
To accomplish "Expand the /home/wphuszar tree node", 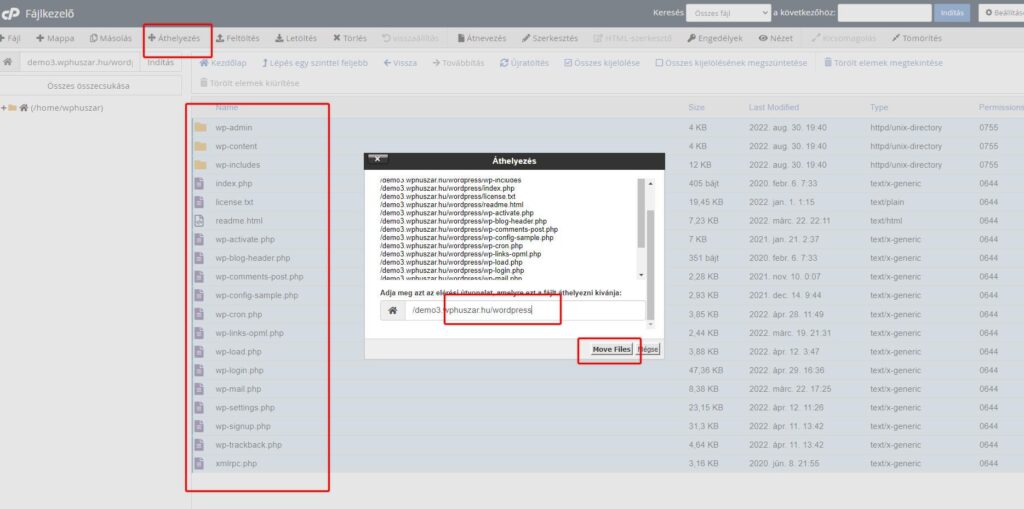I will coord(4,108).
